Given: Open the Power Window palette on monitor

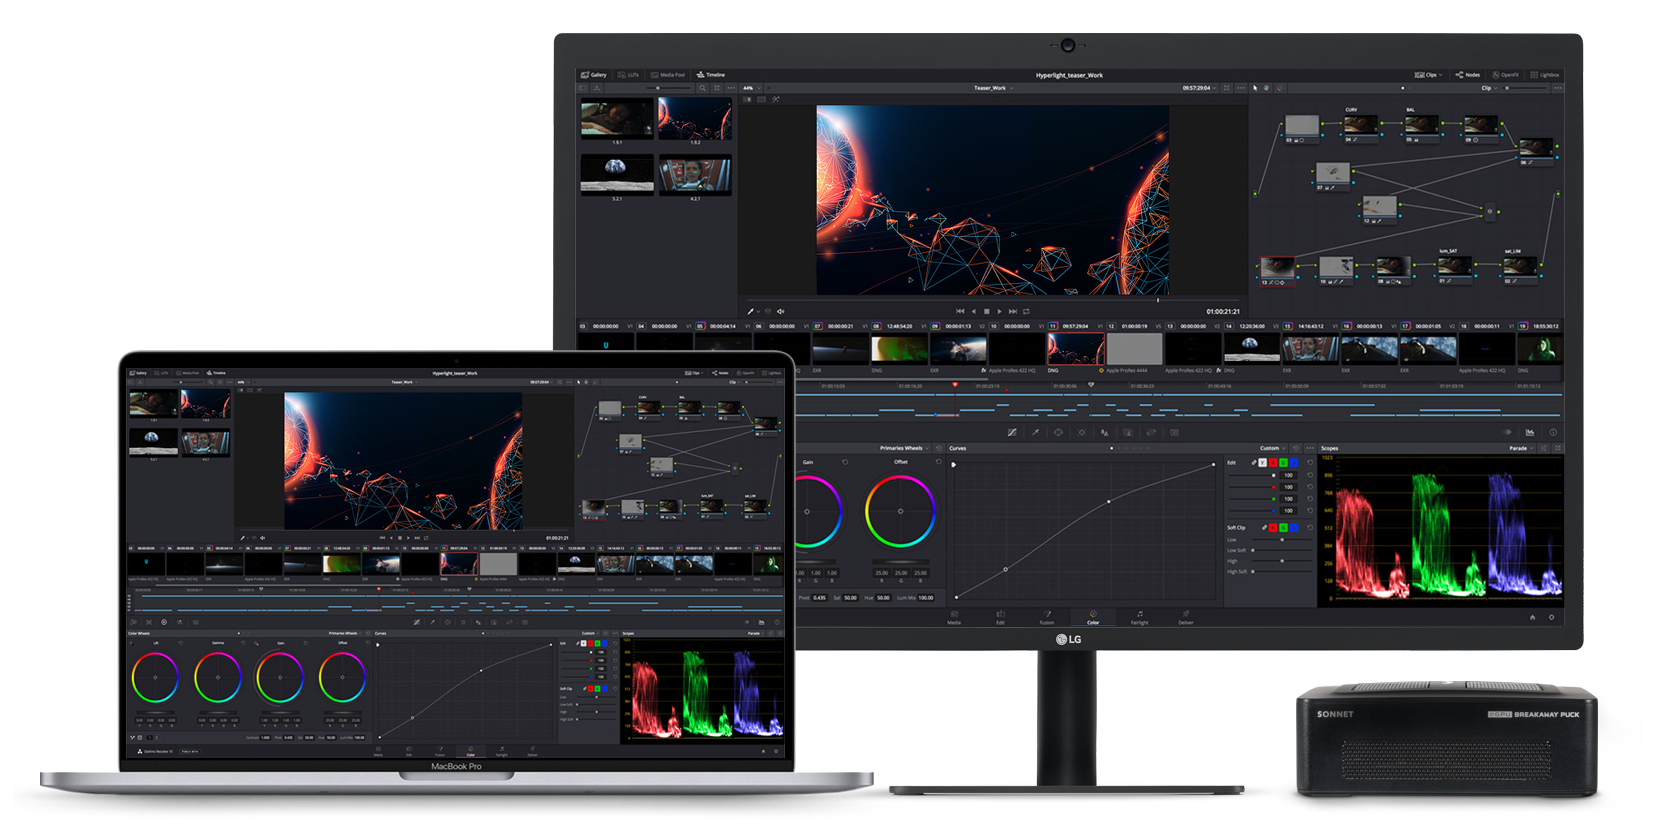Looking at the screenshot, I should [x=1058, y=433].
